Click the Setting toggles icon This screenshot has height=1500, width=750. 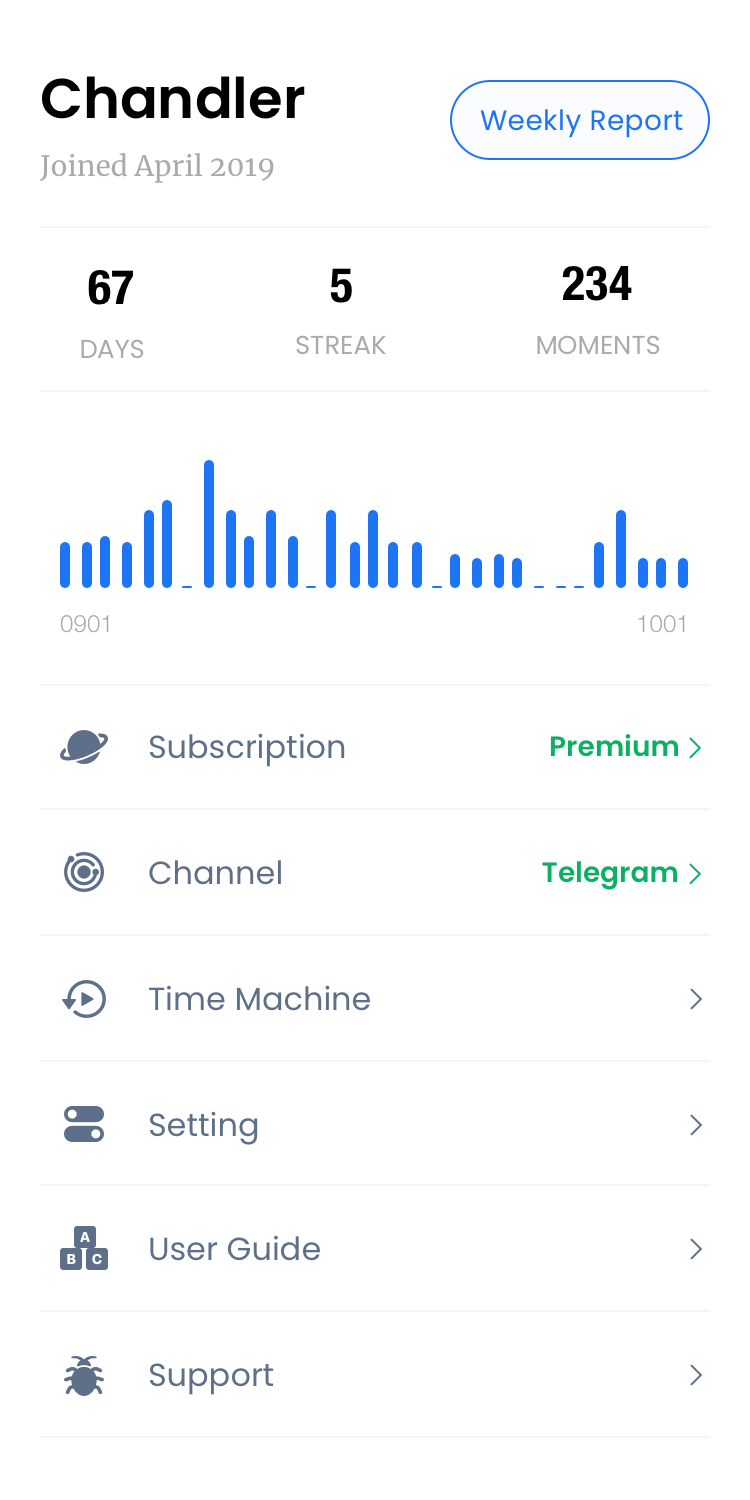tap(84, 1124)
